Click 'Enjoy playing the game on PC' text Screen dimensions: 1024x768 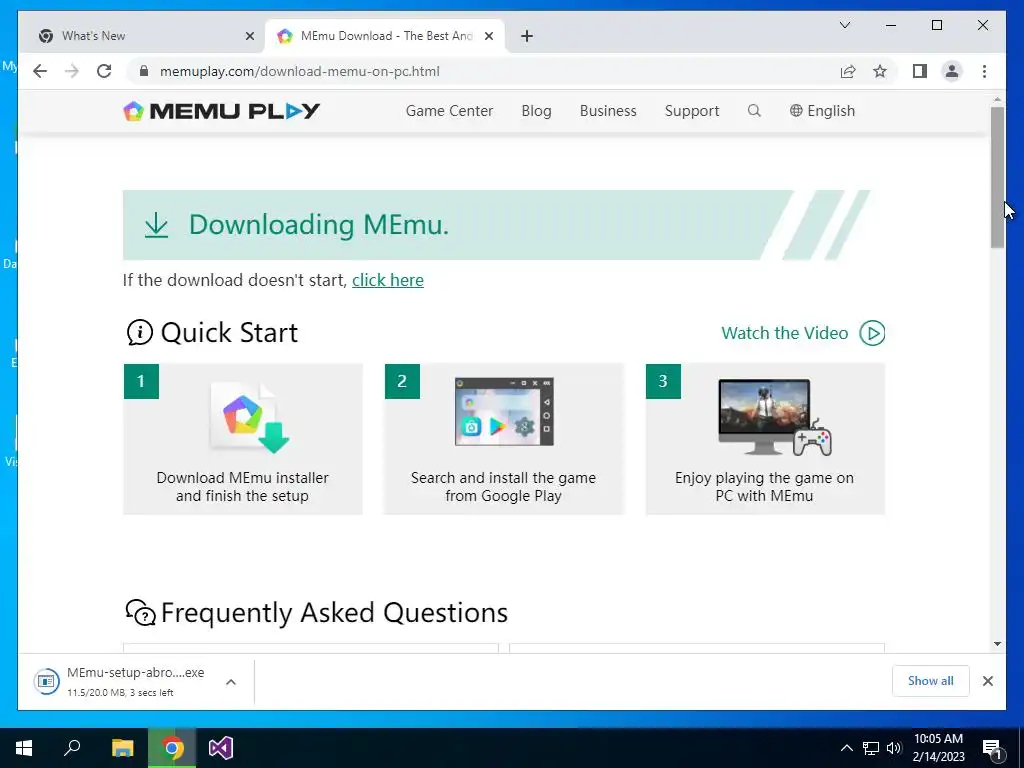(x=764, y=487)
